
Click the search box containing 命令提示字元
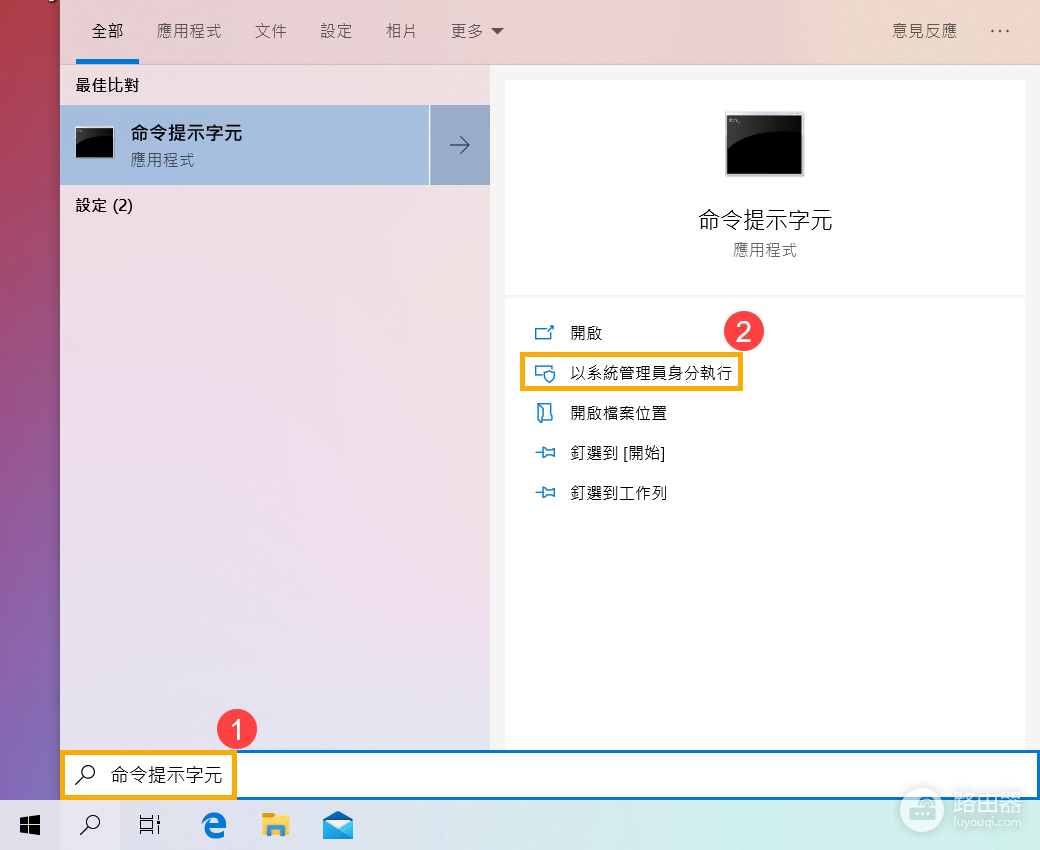(x=549, y=774)
